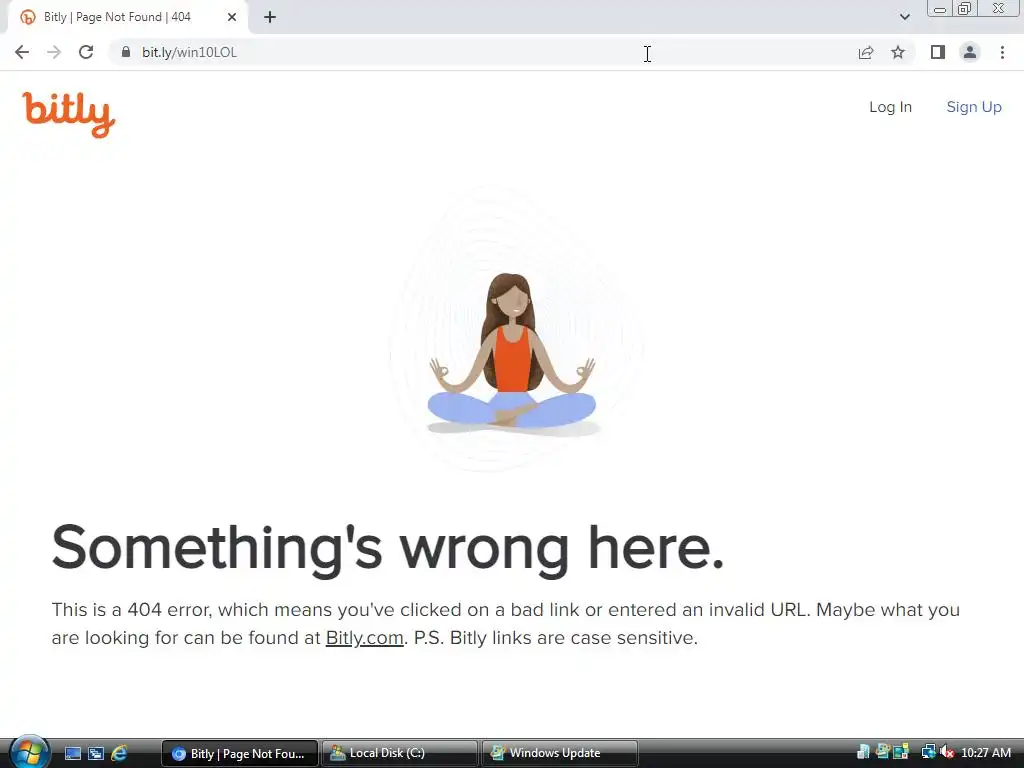Viewport: 1024px width, 768px height.
Task: Click the 'Something's wrong here.' heading
Action: 388,549
